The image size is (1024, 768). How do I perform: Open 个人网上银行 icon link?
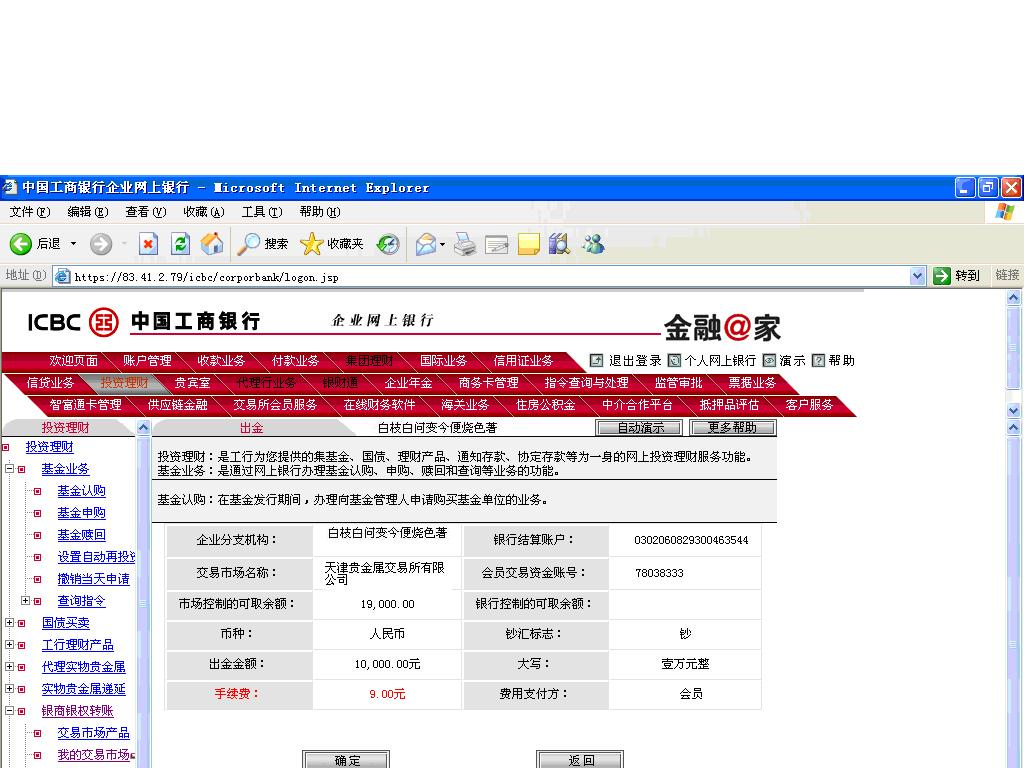(x=674, y=360)
